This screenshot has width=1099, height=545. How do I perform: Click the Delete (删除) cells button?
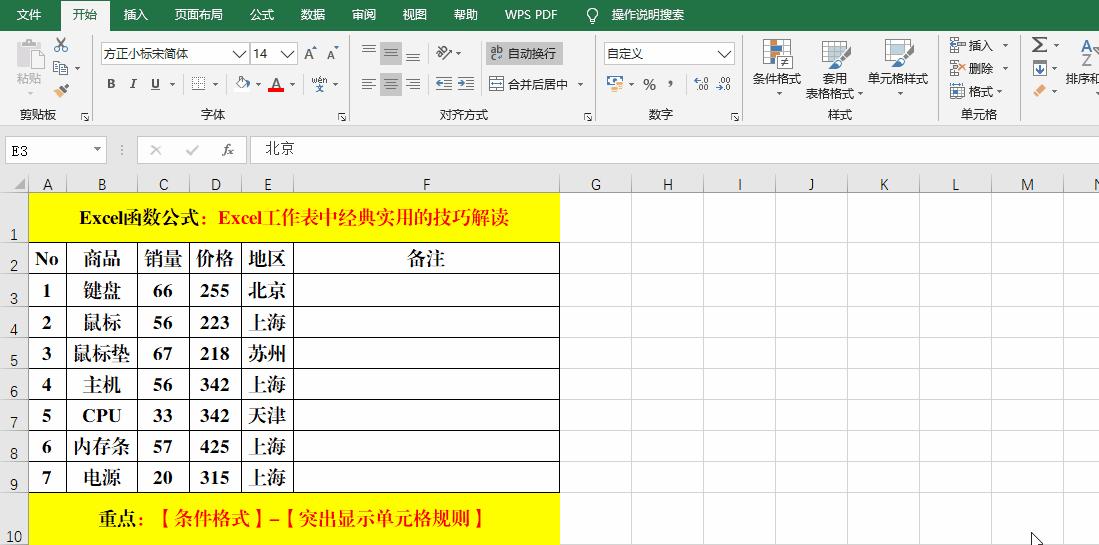pos(972,69)
